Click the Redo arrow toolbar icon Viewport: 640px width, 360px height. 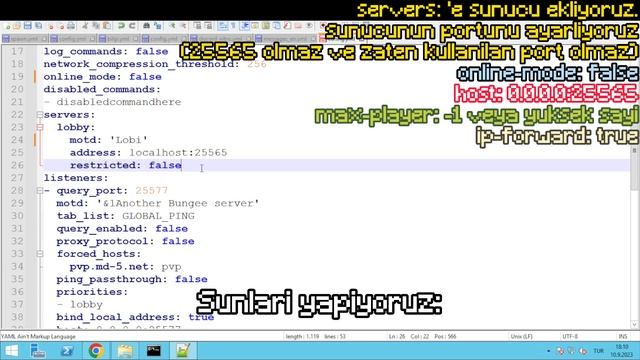tap(132, 26)
